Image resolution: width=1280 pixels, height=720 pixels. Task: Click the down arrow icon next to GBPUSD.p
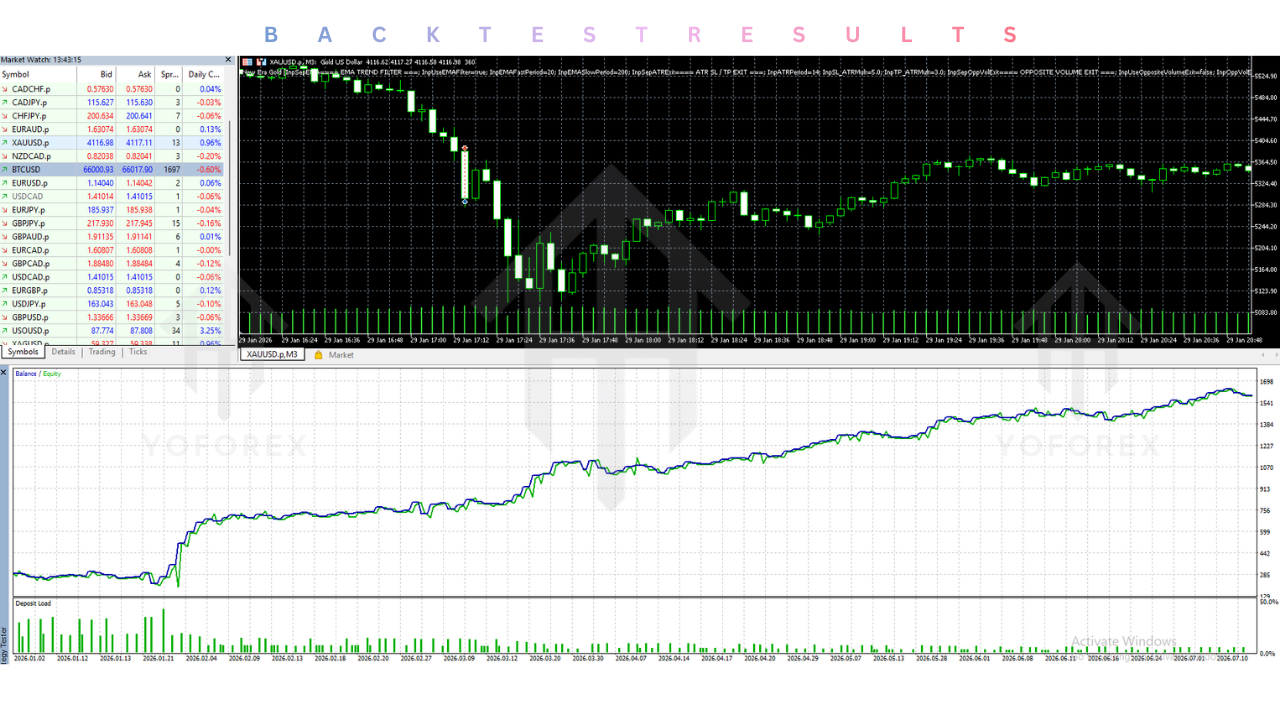(x=6, y=317)
